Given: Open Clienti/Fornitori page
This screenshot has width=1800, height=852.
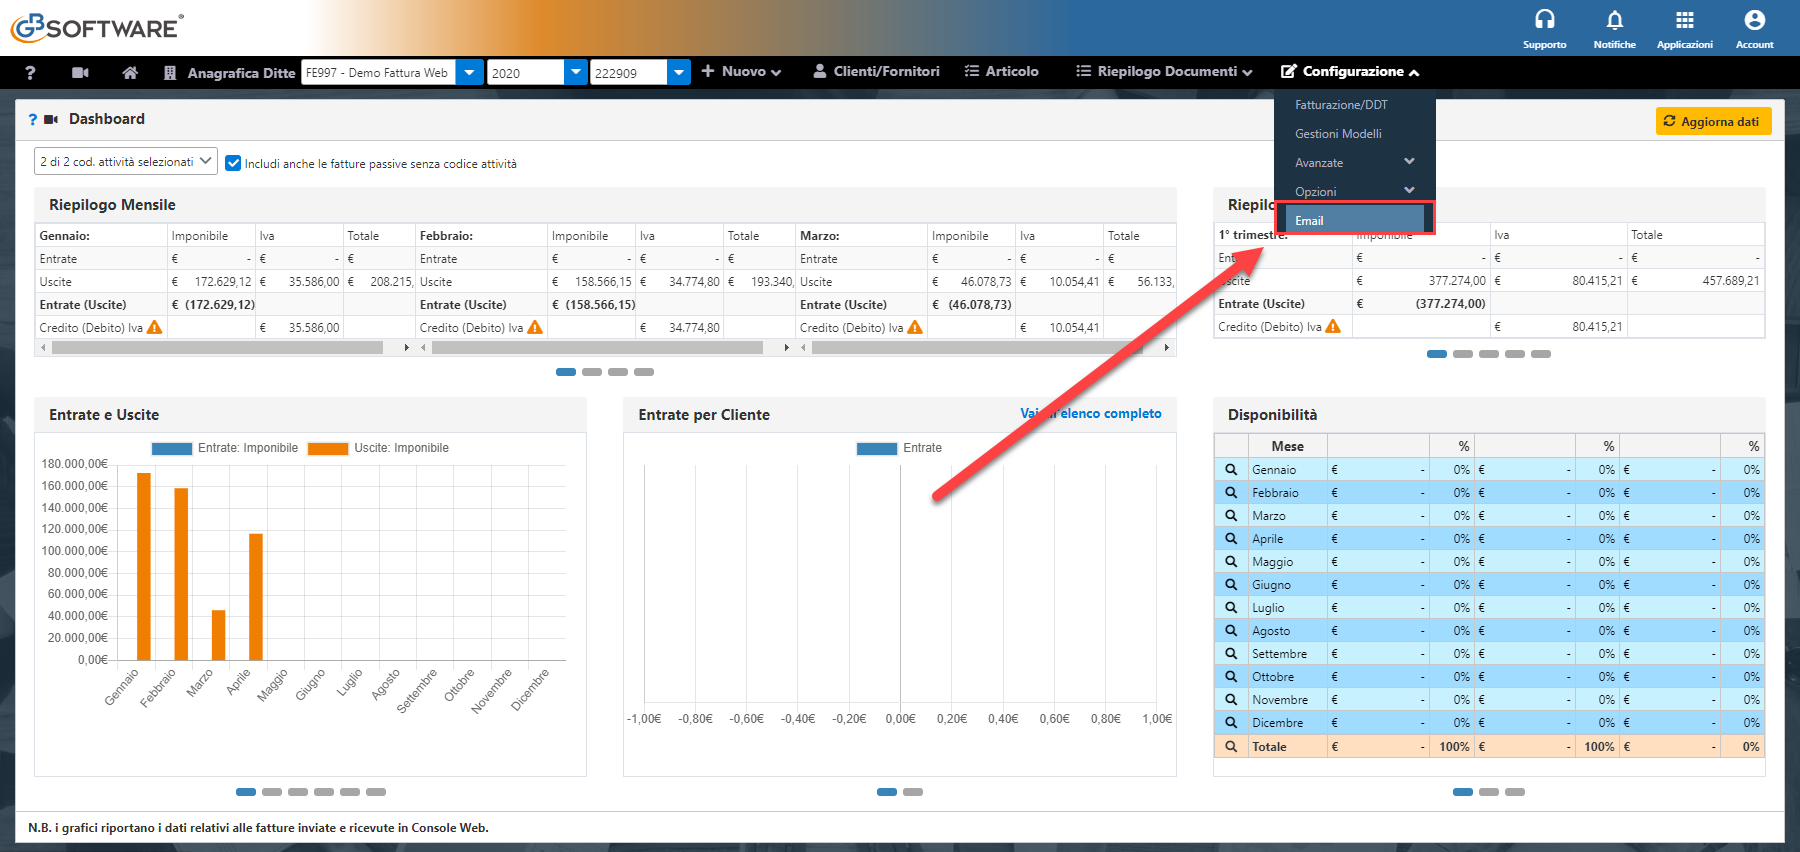Looking at the screenshot, I should pos(876,72).
